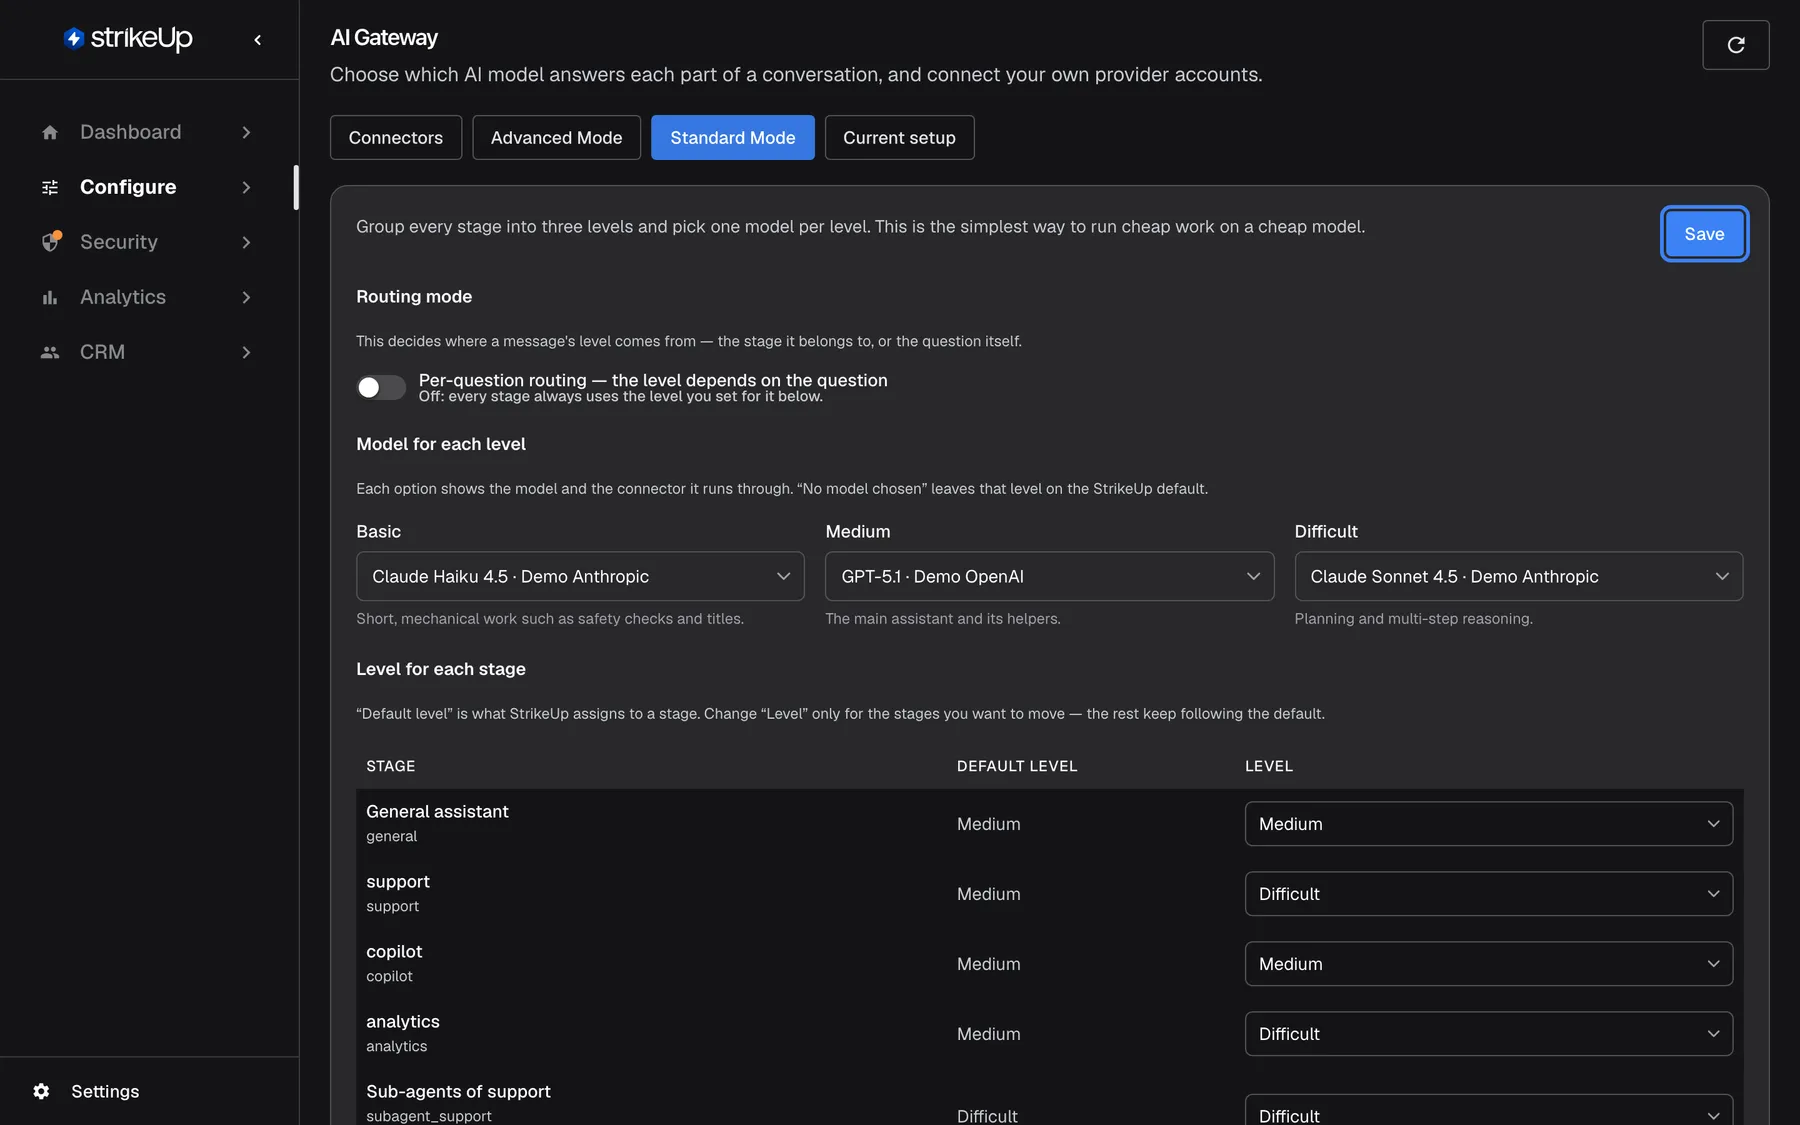Expand the Configure menu chevron
Viewport: 1800px width, 1125px height.
click(x=246, y=187)
